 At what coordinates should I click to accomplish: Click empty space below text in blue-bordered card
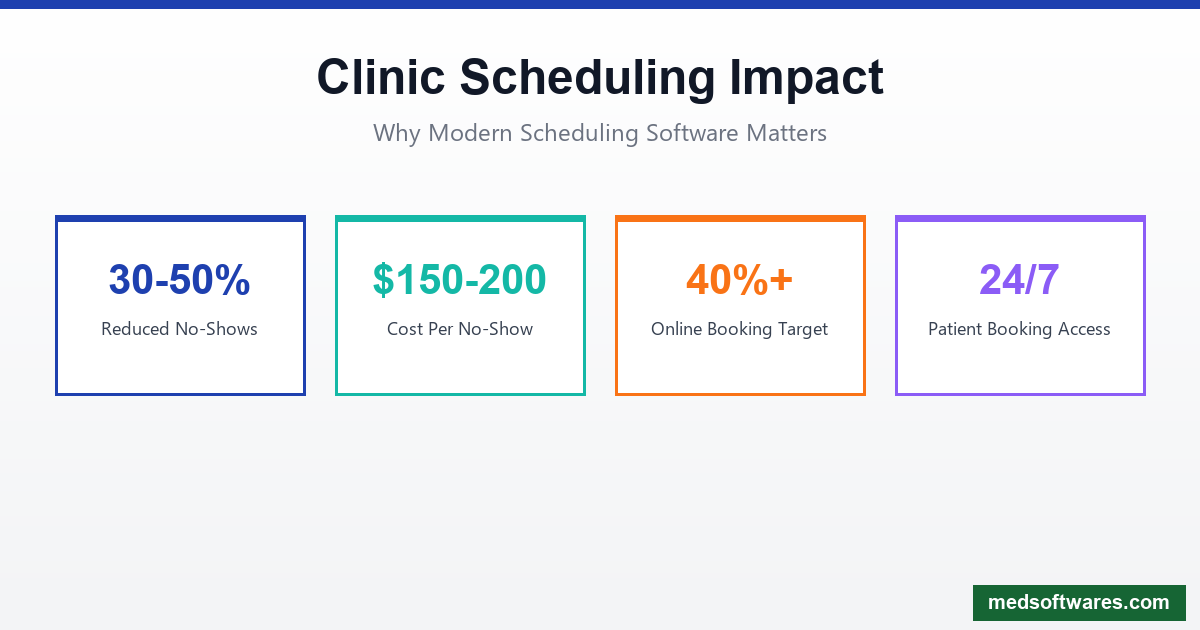(180, 368)
